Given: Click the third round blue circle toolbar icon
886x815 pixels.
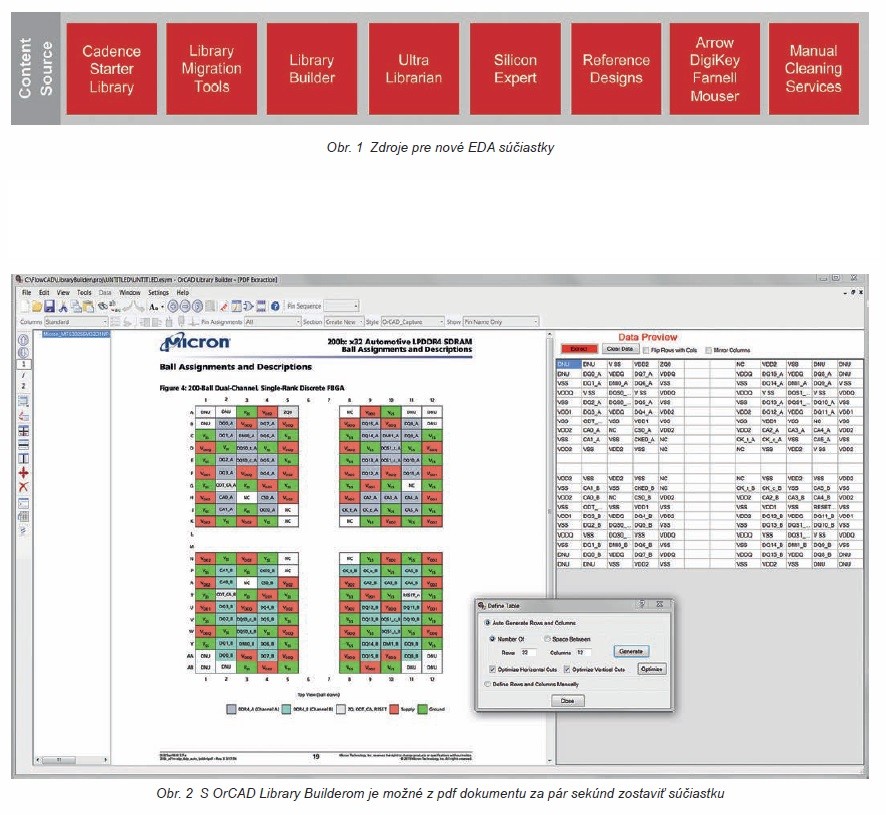Looking at the screenshot, I should click(198, 306).
